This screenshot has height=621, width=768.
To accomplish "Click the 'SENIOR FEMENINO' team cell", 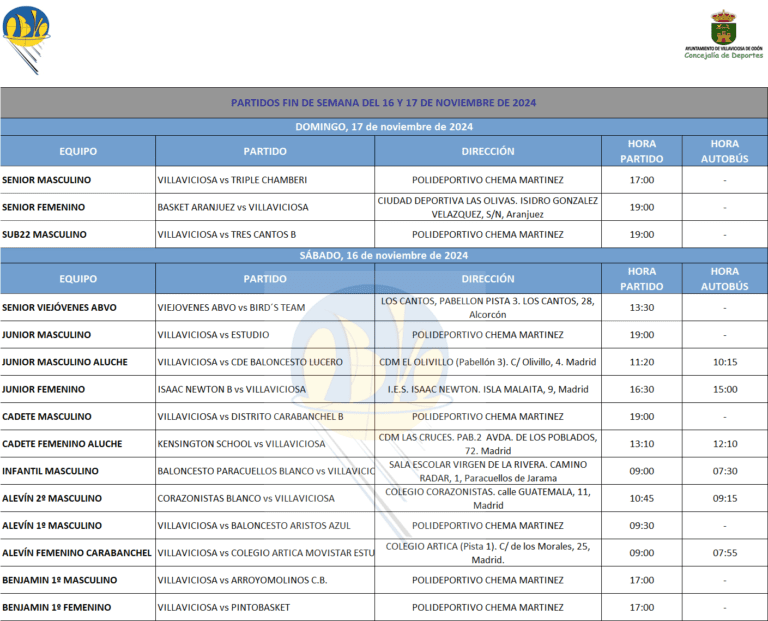I will (77, 207).
